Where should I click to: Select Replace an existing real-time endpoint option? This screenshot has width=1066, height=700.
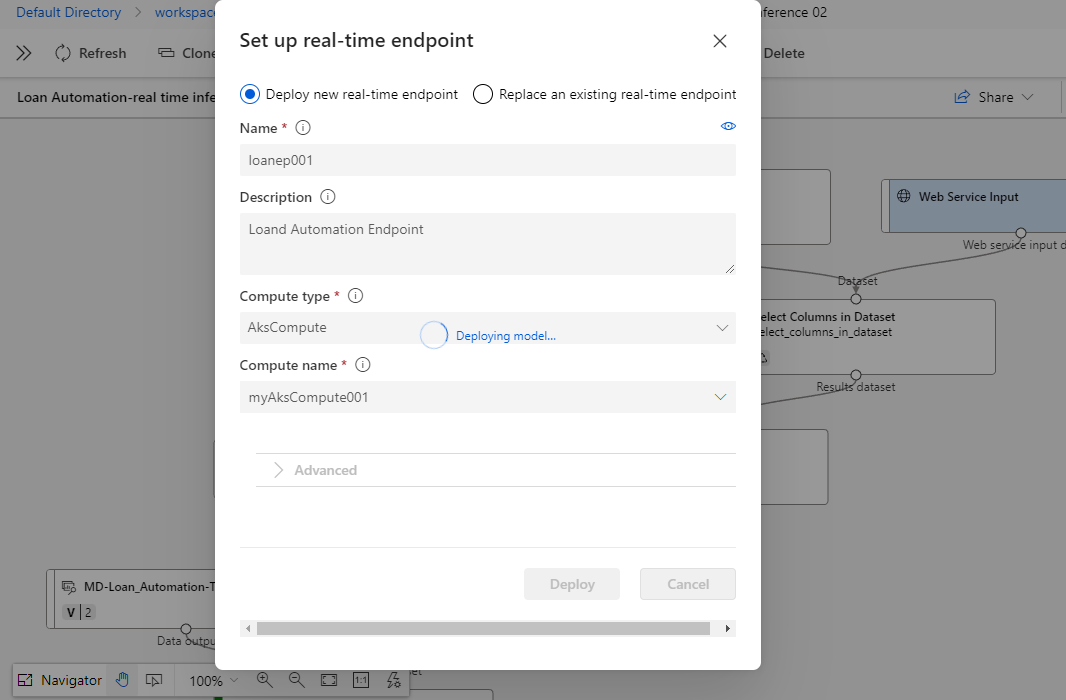pyautogui.click(x=482, y=93)
